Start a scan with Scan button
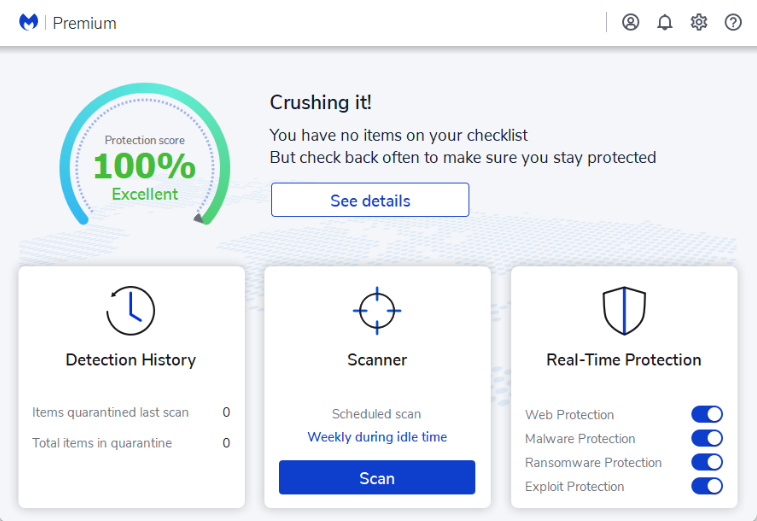 click(x=377, y=478)
